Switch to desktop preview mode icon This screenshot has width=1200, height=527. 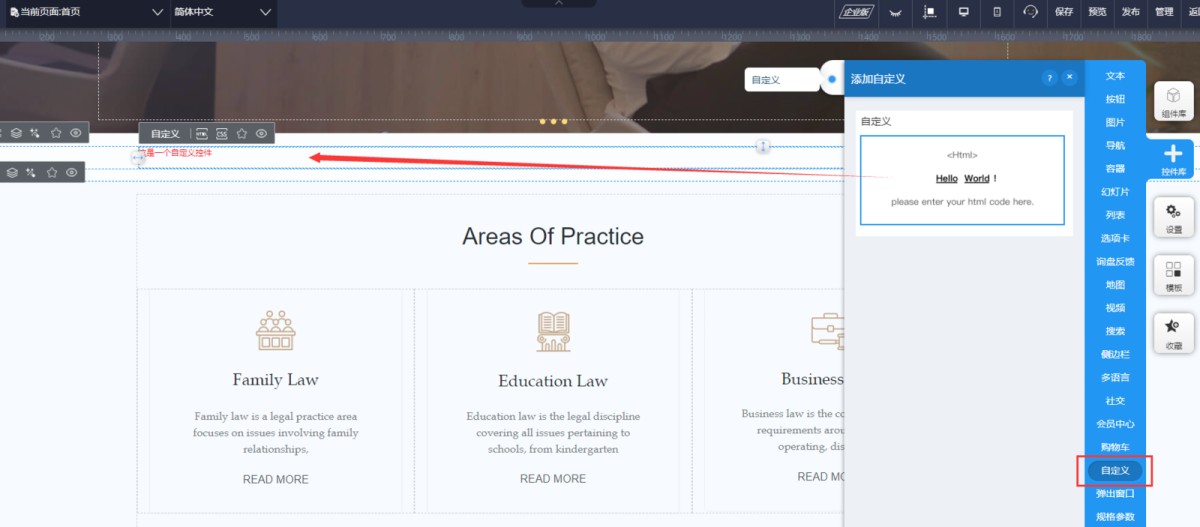964,12
